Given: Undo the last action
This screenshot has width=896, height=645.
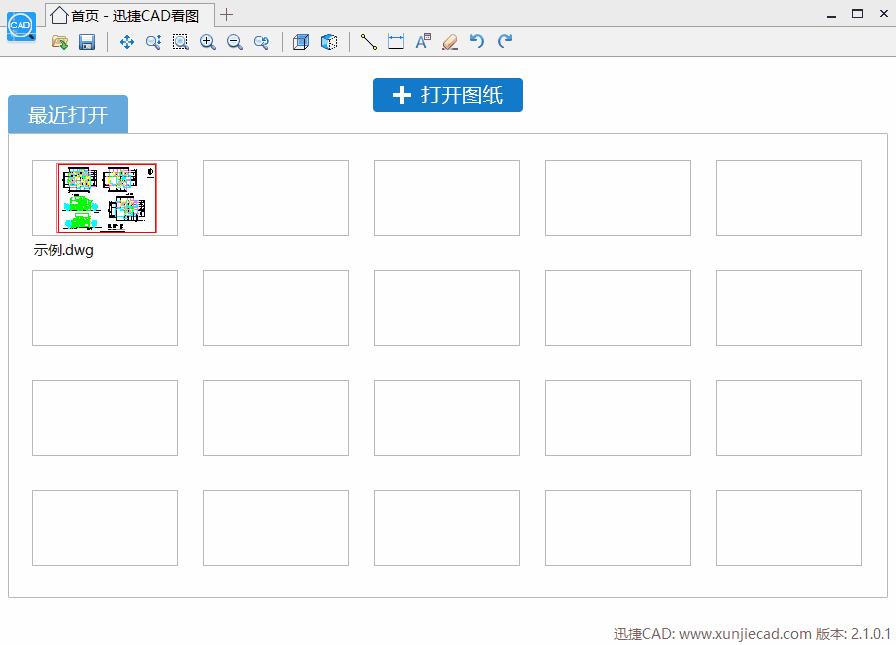Looking at the screenshot, I should tap(476, 42).
